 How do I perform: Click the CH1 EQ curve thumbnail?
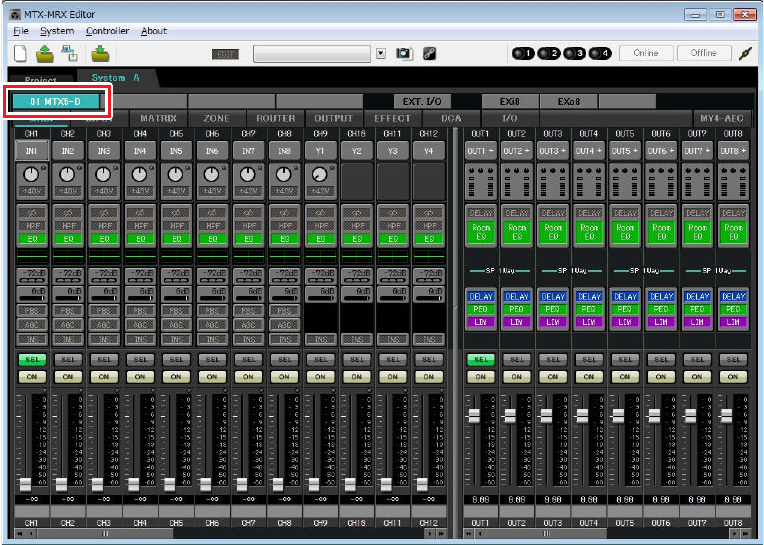click(32, 256)
